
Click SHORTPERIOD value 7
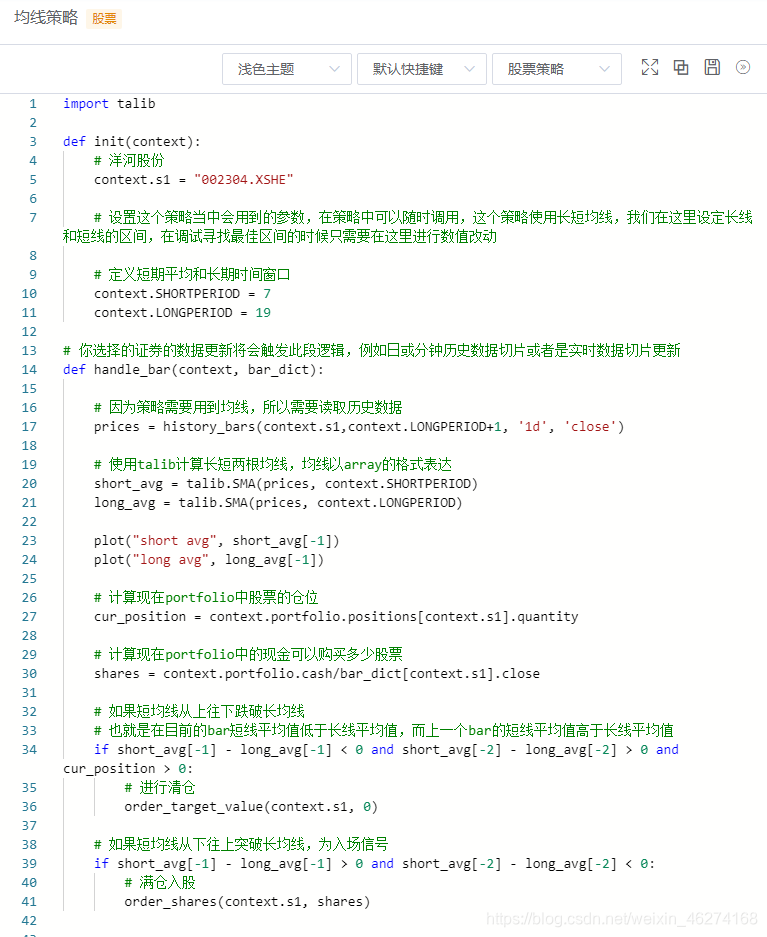pos(267,294)
